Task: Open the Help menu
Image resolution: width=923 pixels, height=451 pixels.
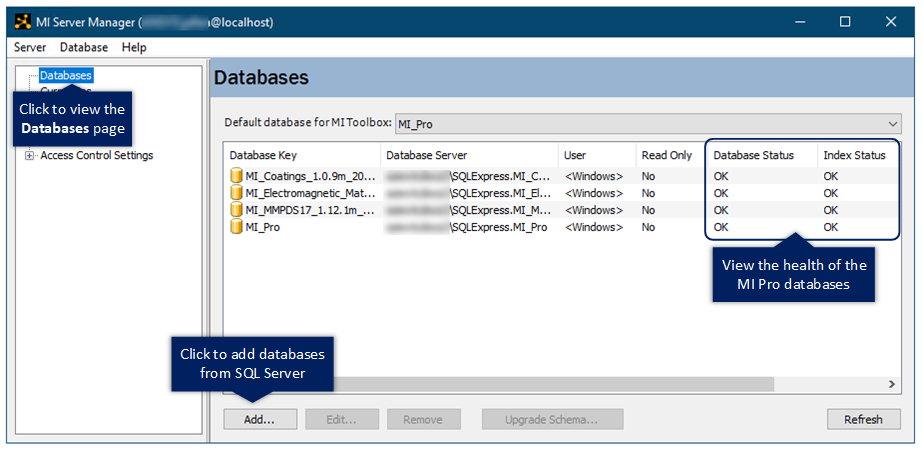Action: [x=134, y=47]
